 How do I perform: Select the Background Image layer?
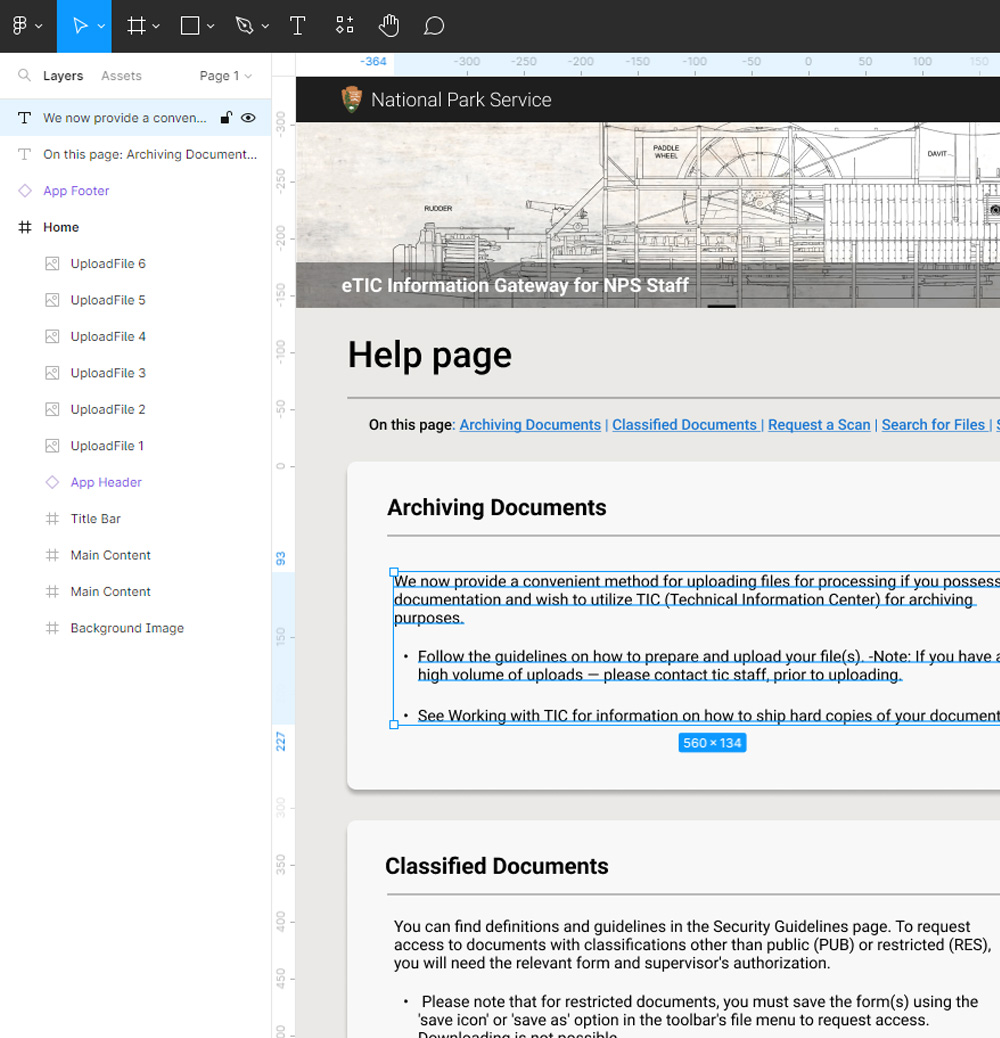coord(135,628)
